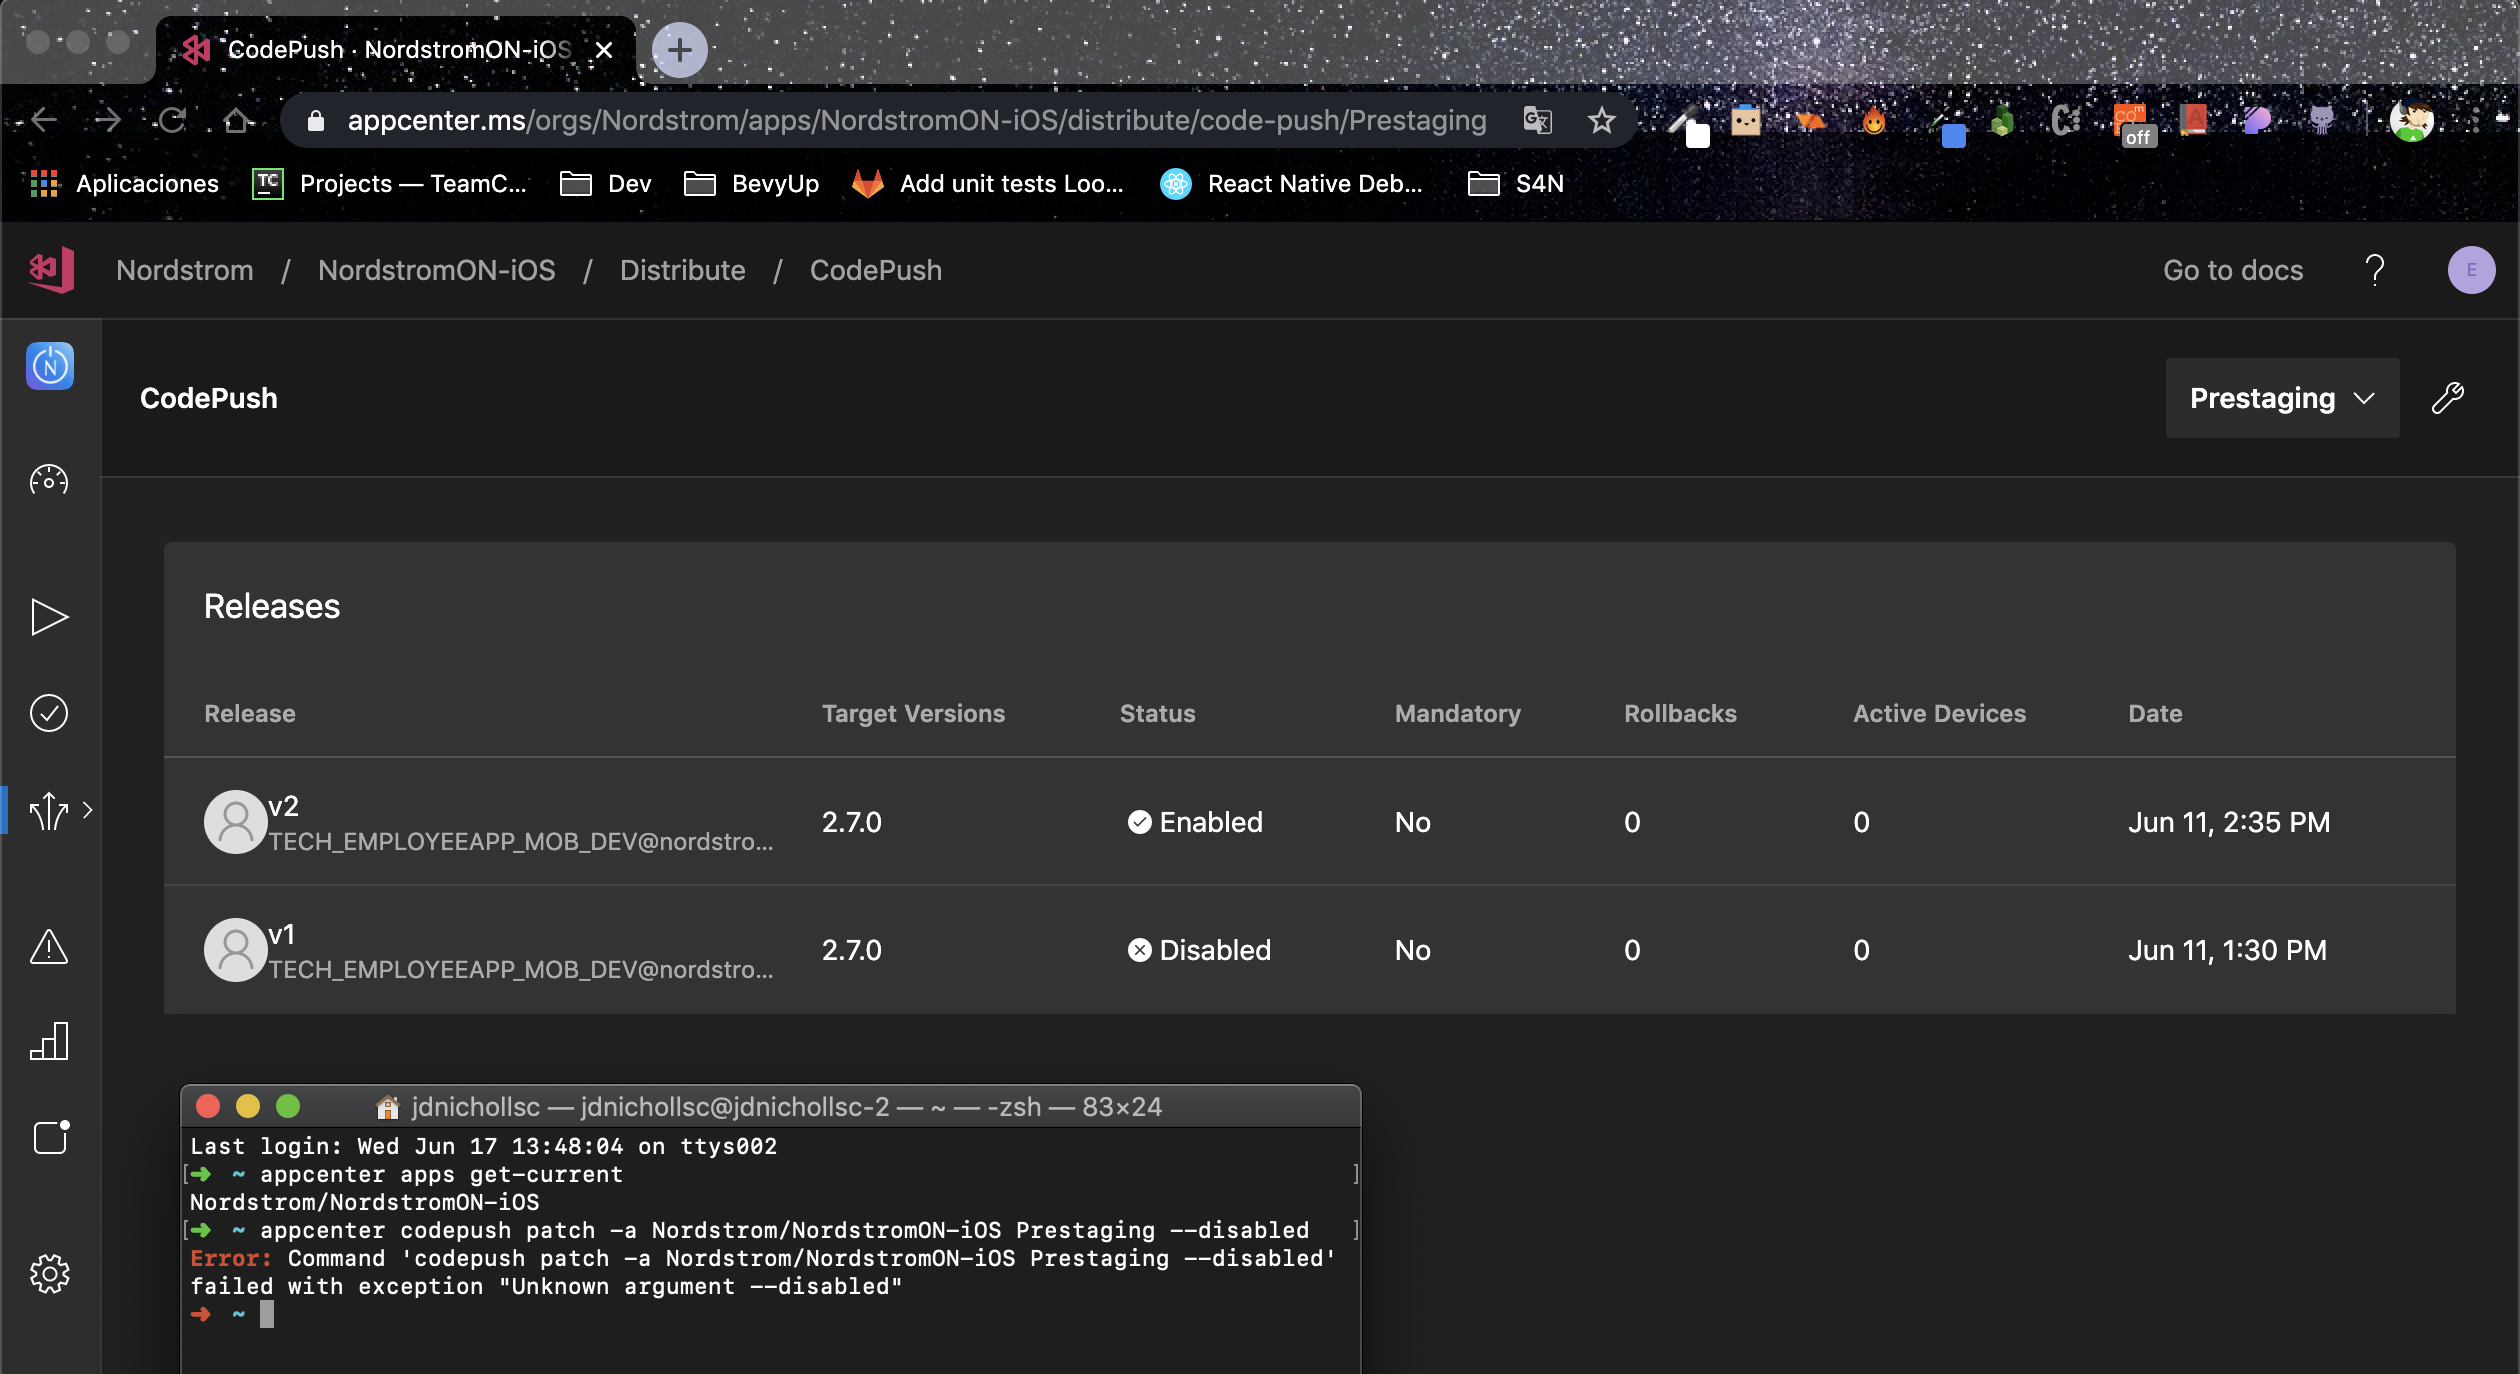Screen dimensions: 2520x1374
Task: Select the Test sidebar icon with checkmark
Action: coord(49,712)
